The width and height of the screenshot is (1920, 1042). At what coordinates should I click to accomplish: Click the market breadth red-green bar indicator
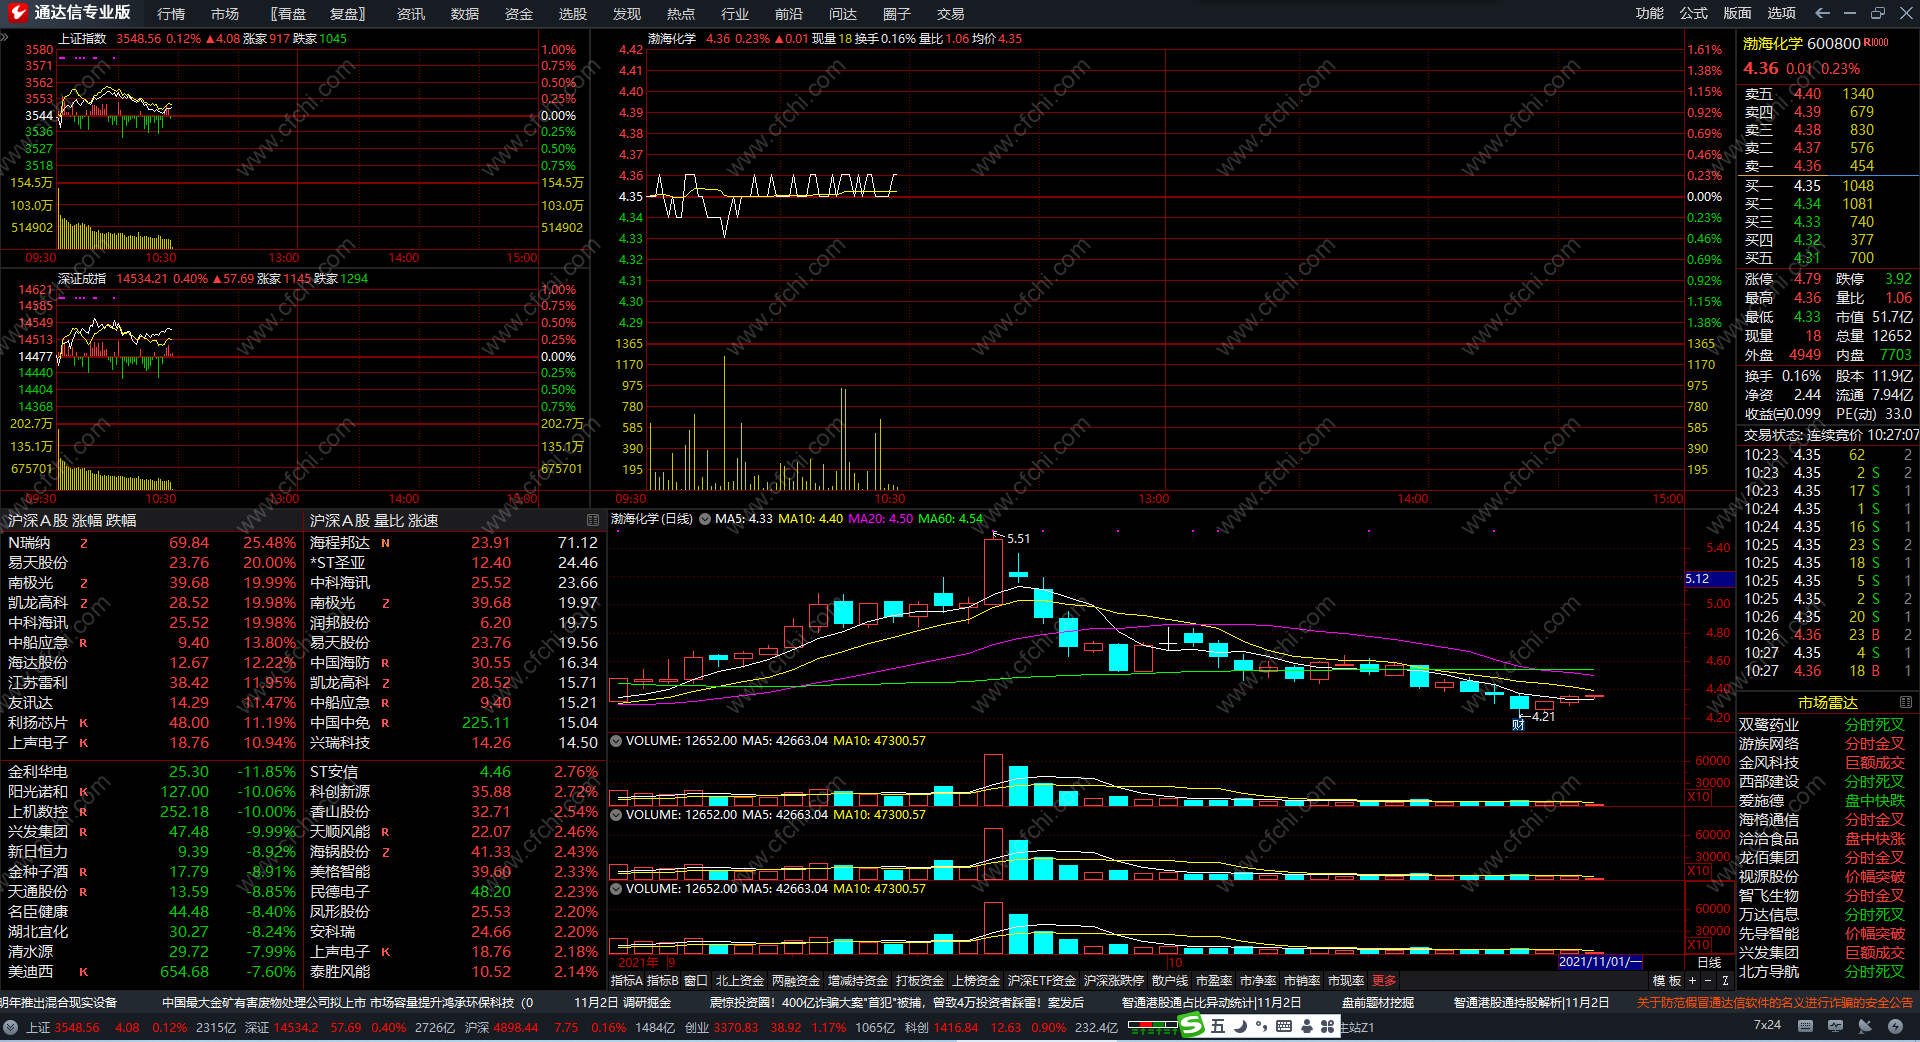pos(1153,1025)
